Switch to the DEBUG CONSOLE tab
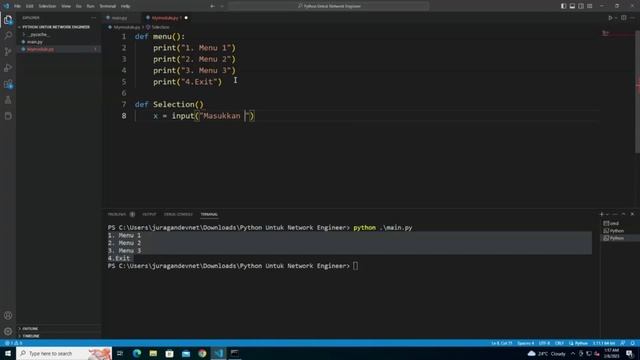640x360 pixels. click(178, 214)
